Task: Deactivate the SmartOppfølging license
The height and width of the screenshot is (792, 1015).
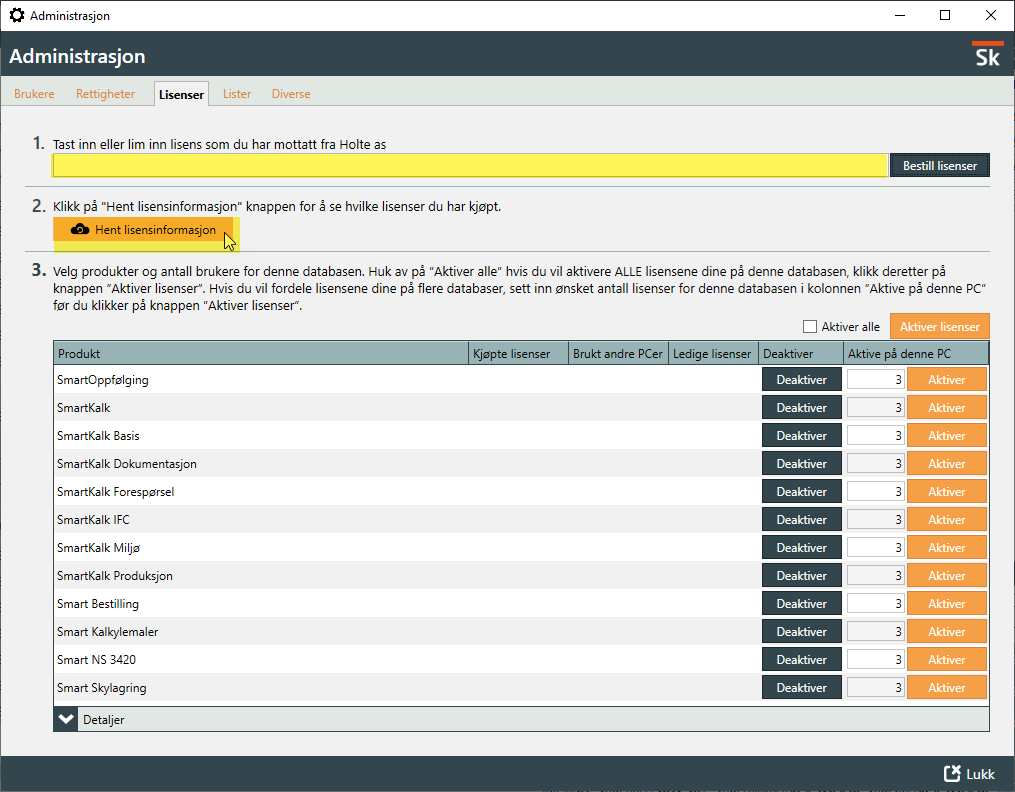Action: click(801, 380)
